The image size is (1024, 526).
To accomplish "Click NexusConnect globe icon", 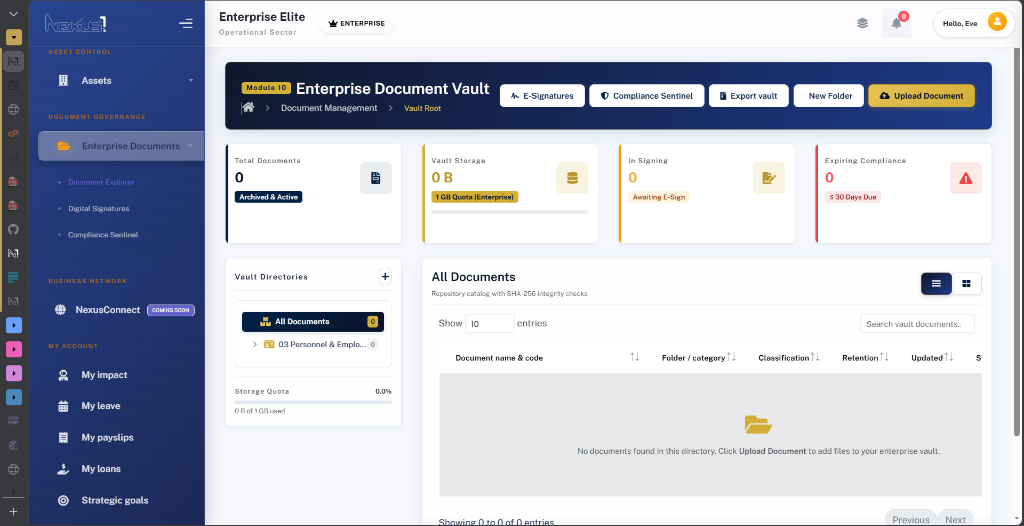I will click(61, 310).
